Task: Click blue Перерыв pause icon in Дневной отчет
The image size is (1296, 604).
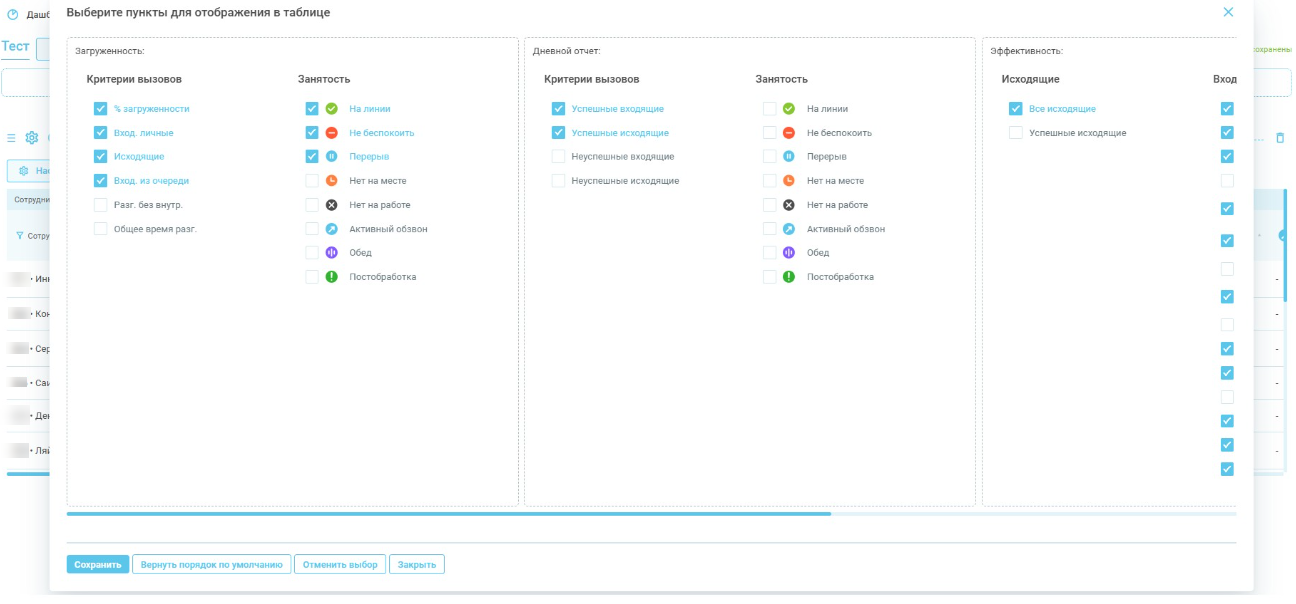Action: (789, 157)
